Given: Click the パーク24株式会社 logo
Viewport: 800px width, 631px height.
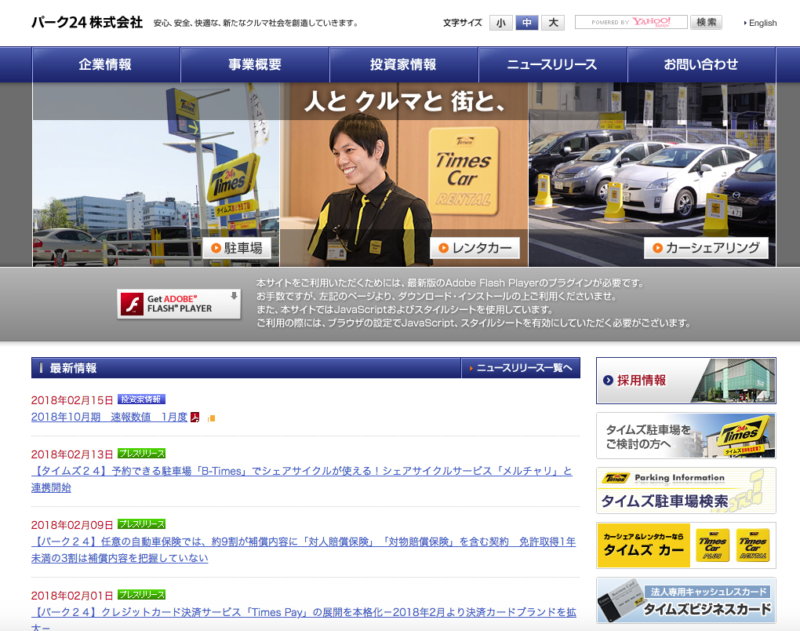Looking at the screenshot, I should (87, 22).
